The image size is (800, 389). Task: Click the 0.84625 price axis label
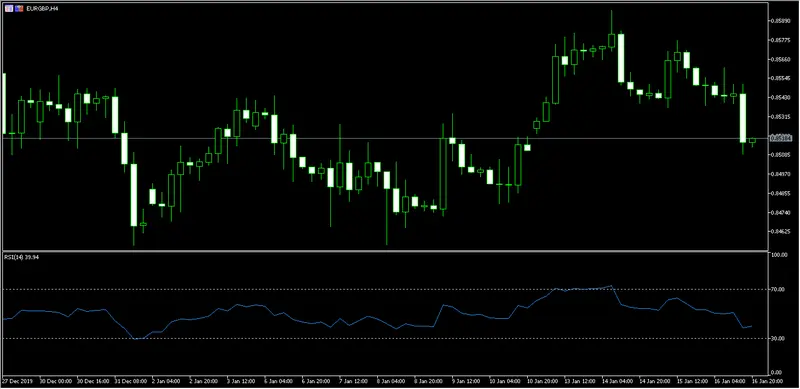tap(781, 232)
